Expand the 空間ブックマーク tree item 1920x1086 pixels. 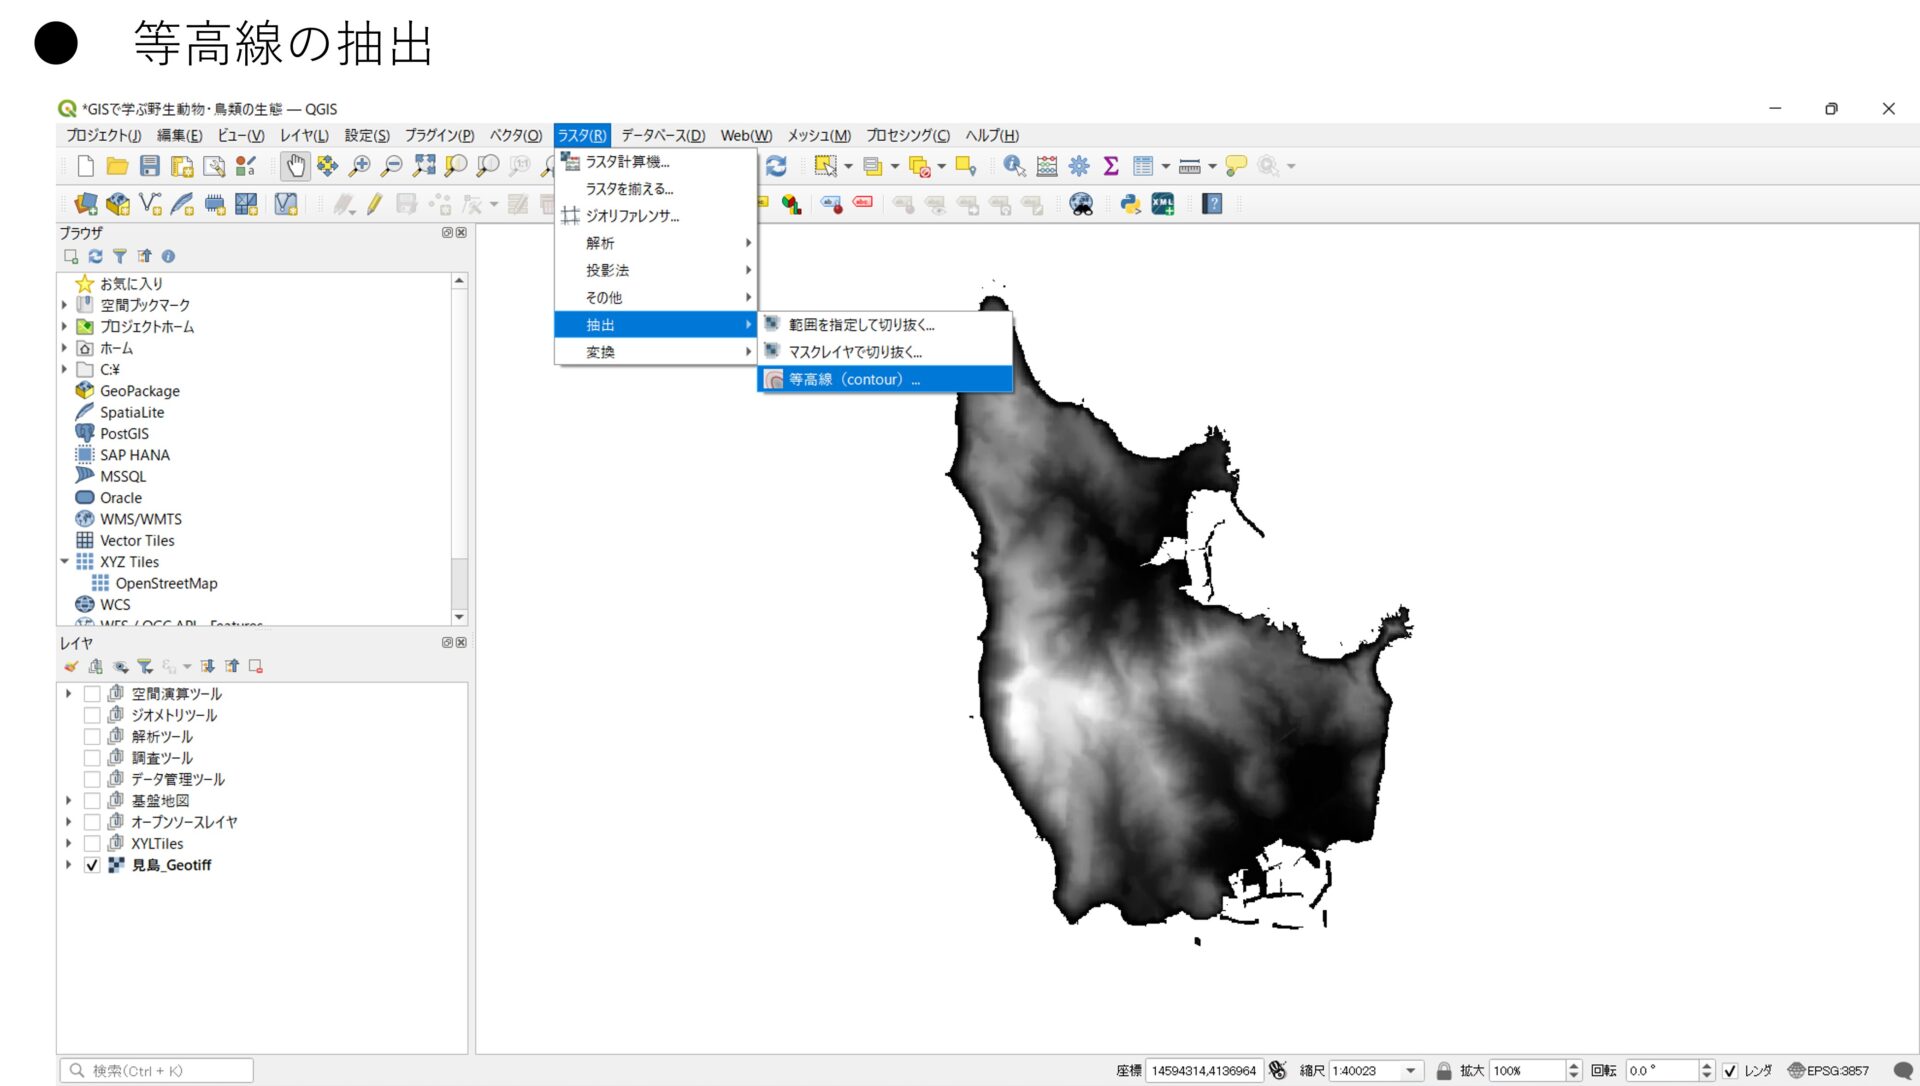coord(65,305)
